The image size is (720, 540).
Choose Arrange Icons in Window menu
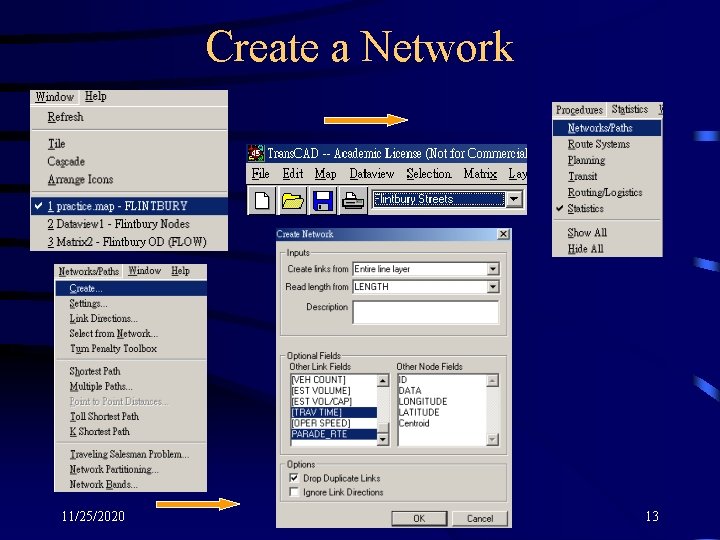(129, 180)
